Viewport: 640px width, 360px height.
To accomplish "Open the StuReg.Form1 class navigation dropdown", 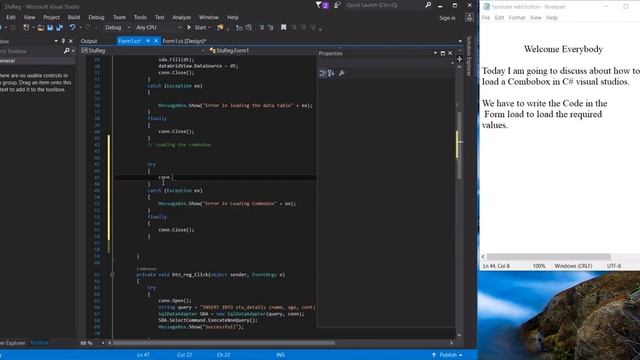I will (x=263, y=51).
